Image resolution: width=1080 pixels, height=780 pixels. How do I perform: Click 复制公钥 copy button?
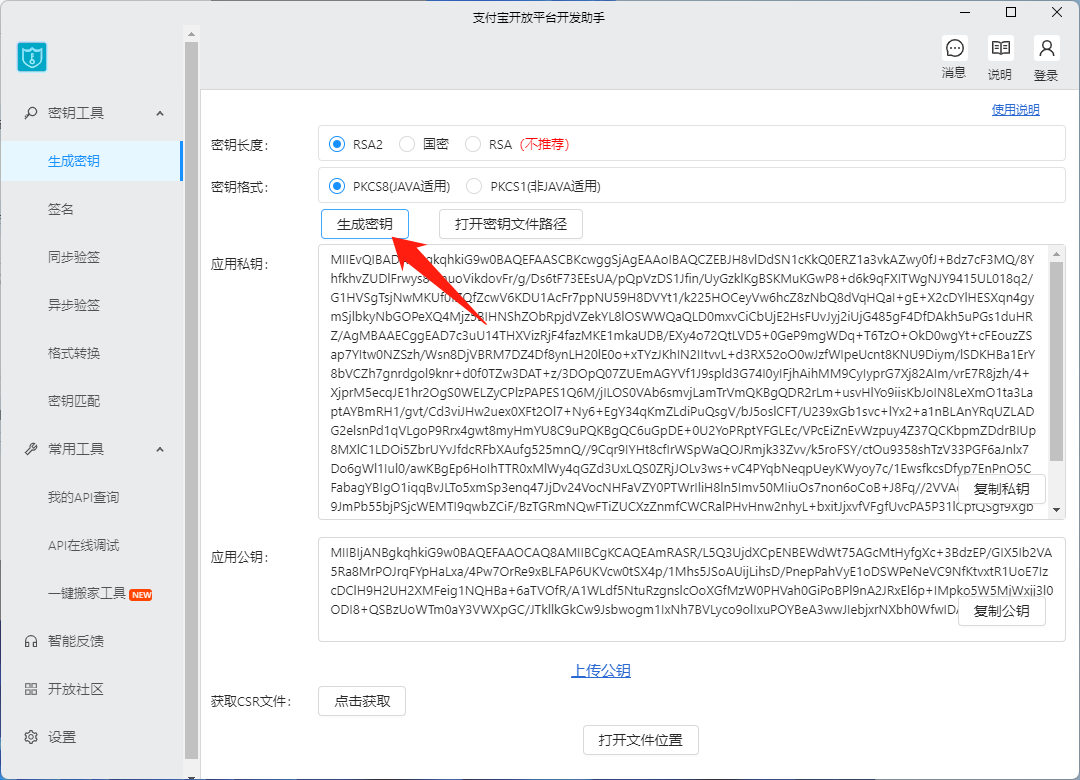(1002, 611)
